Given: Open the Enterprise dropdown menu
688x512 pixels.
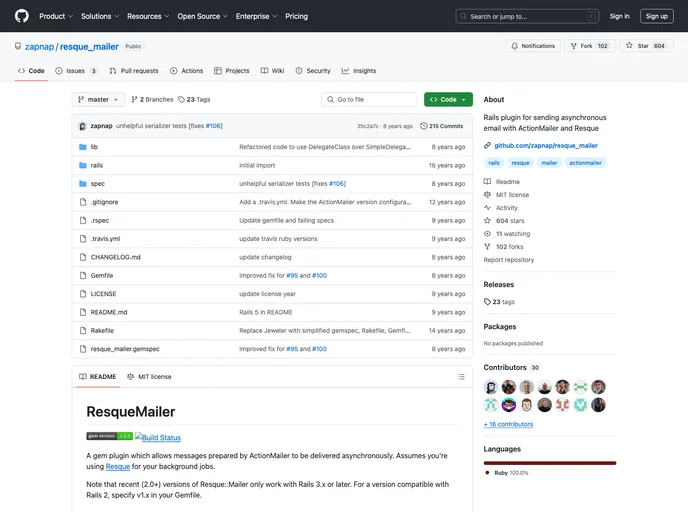Looking at the screenshot, I should (x=256, y=16).
